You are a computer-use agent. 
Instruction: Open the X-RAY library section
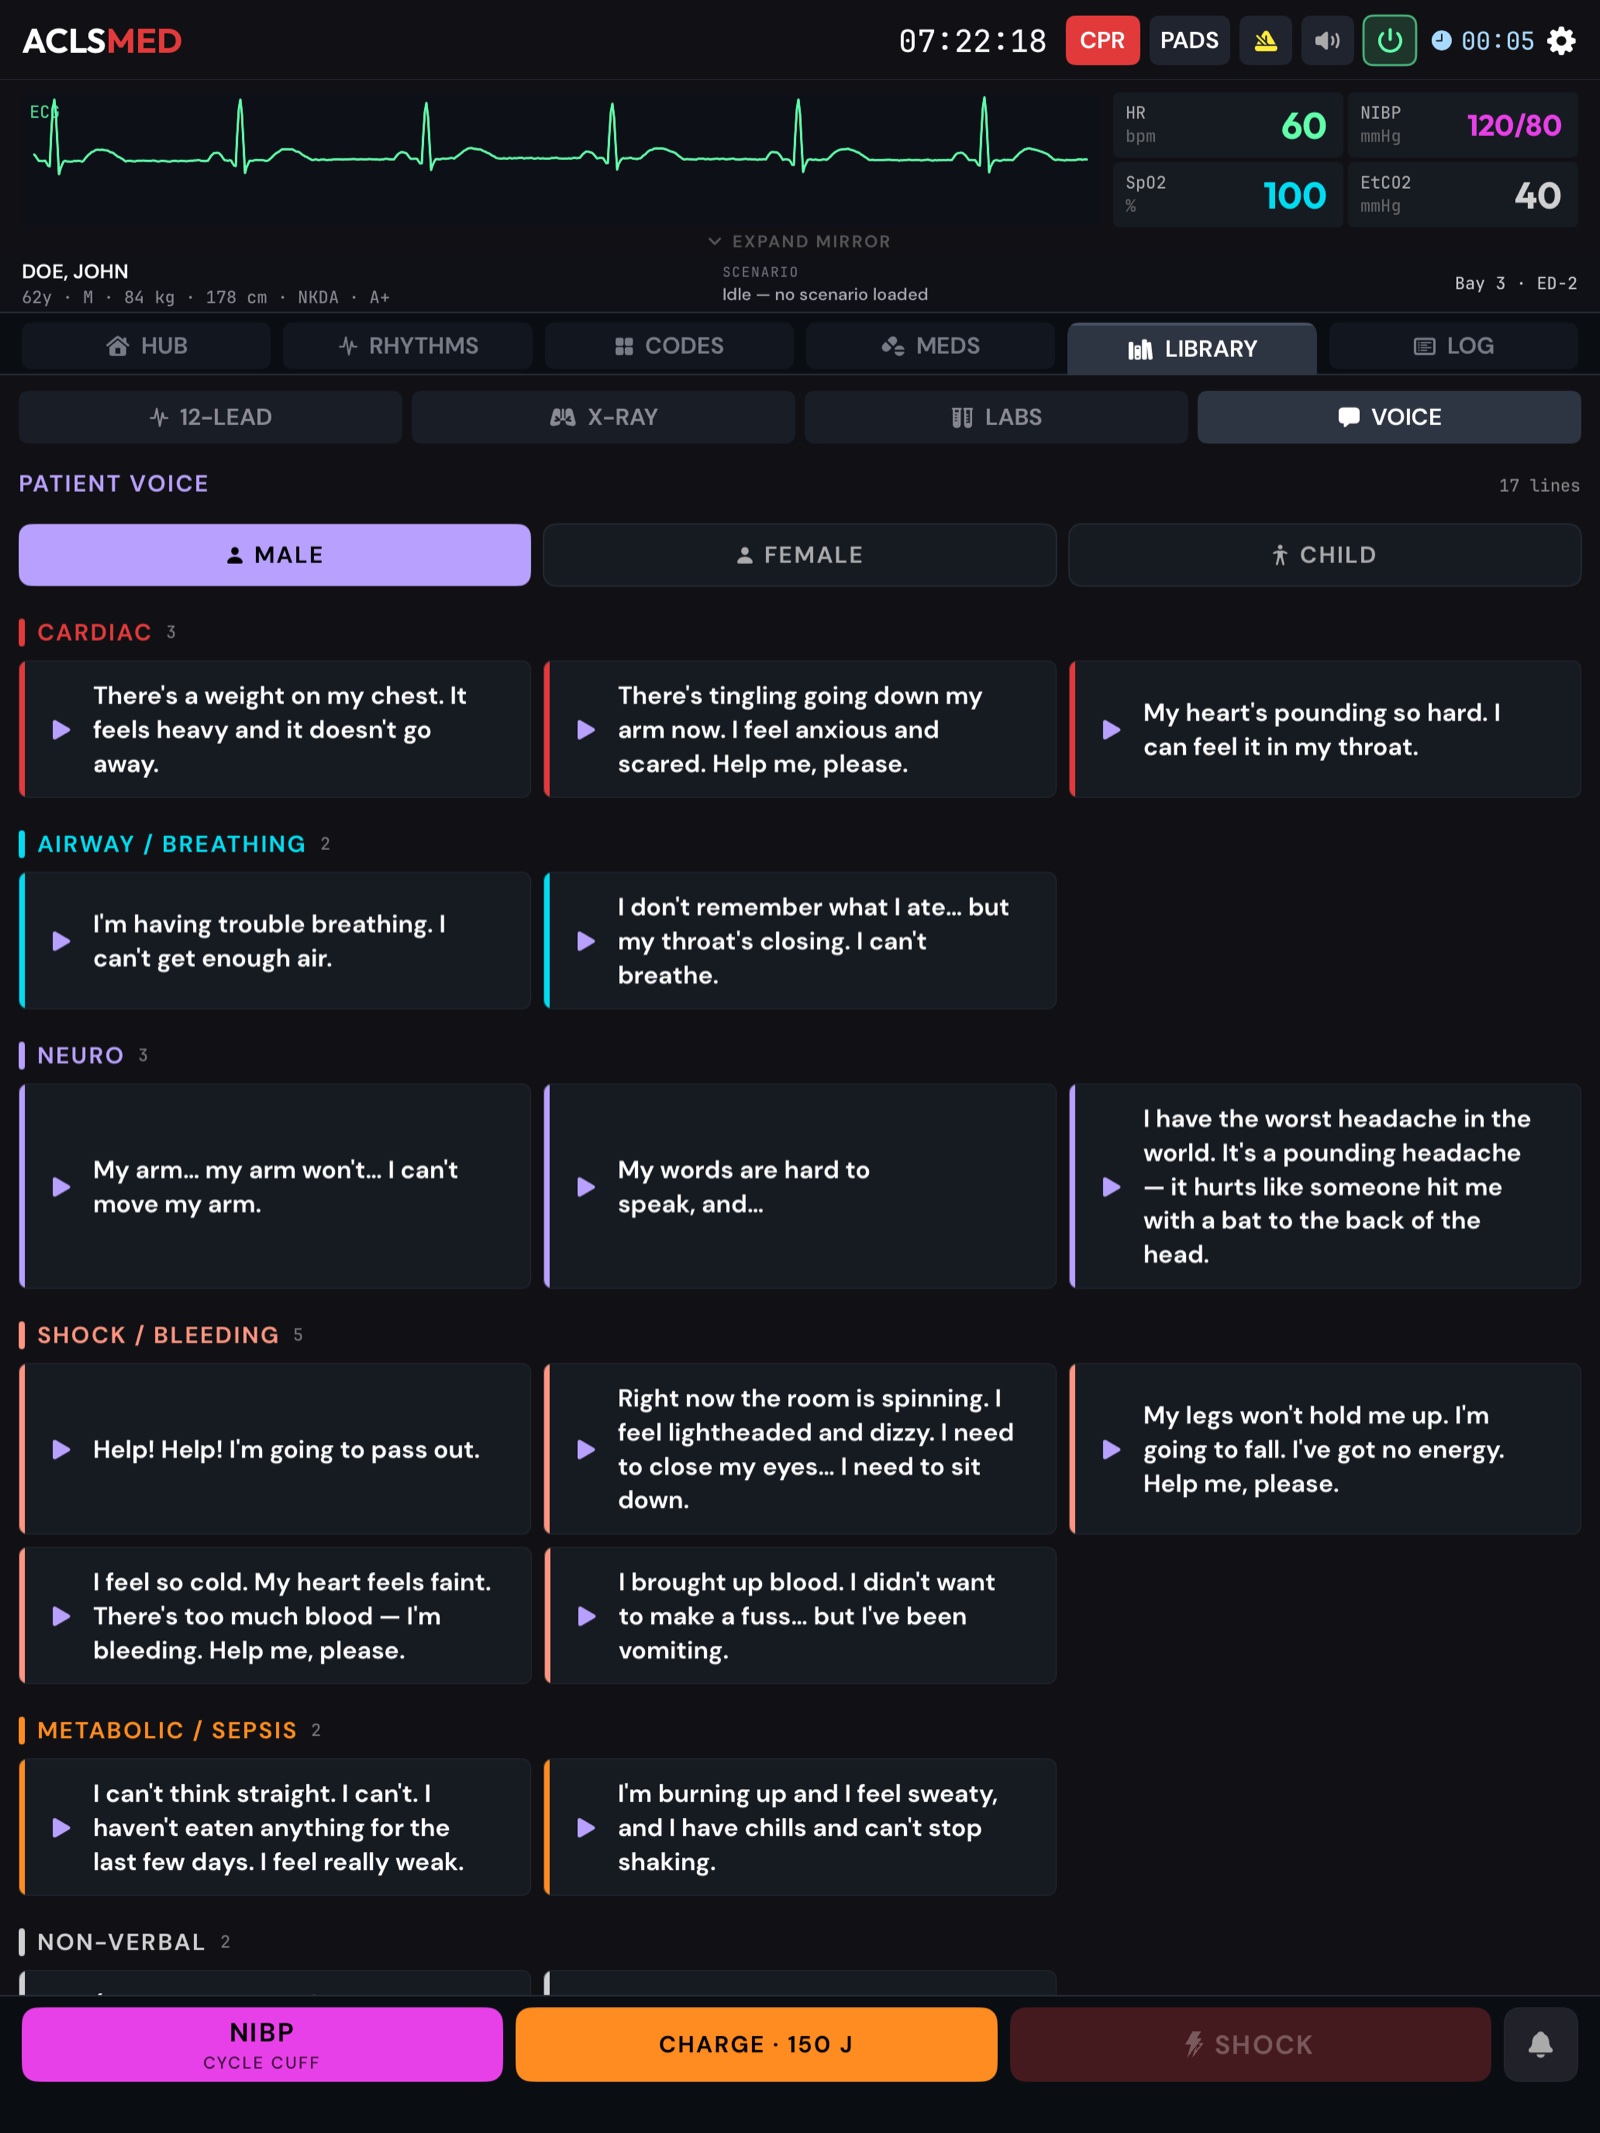603,417
